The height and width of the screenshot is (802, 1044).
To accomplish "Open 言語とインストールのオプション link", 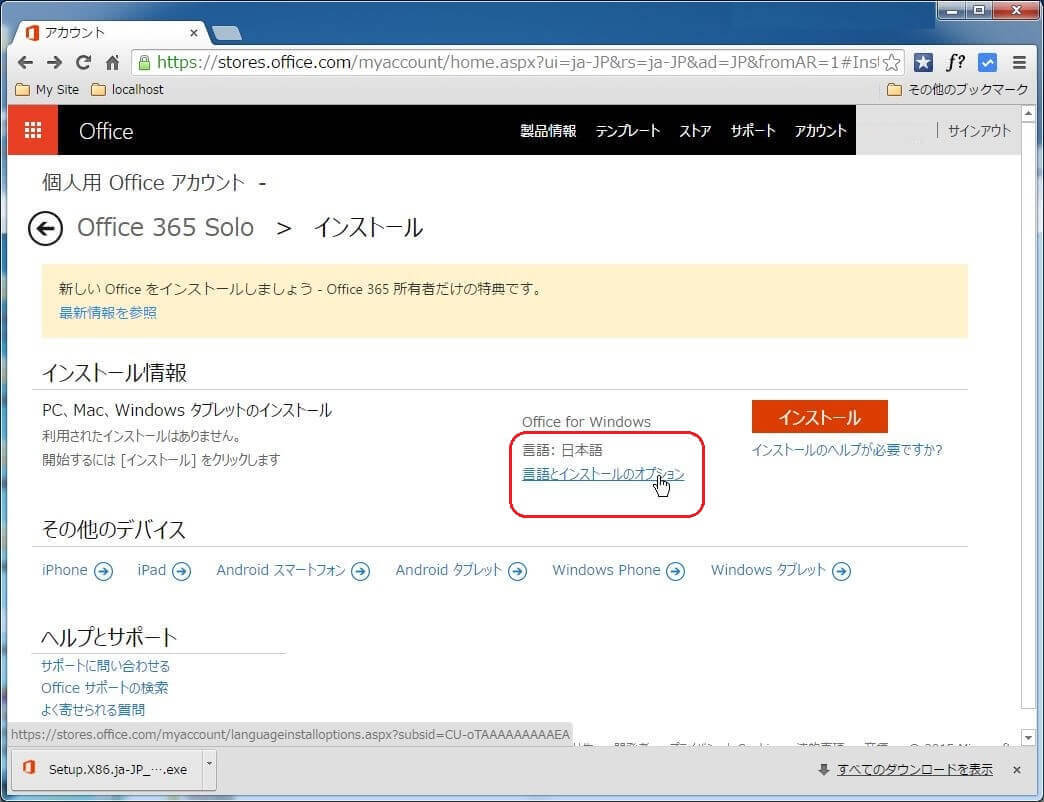I will point(602,474).
